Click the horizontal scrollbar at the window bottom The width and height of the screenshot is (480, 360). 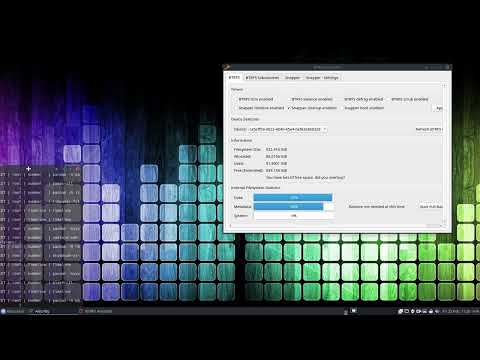click(x=336, y=225)
